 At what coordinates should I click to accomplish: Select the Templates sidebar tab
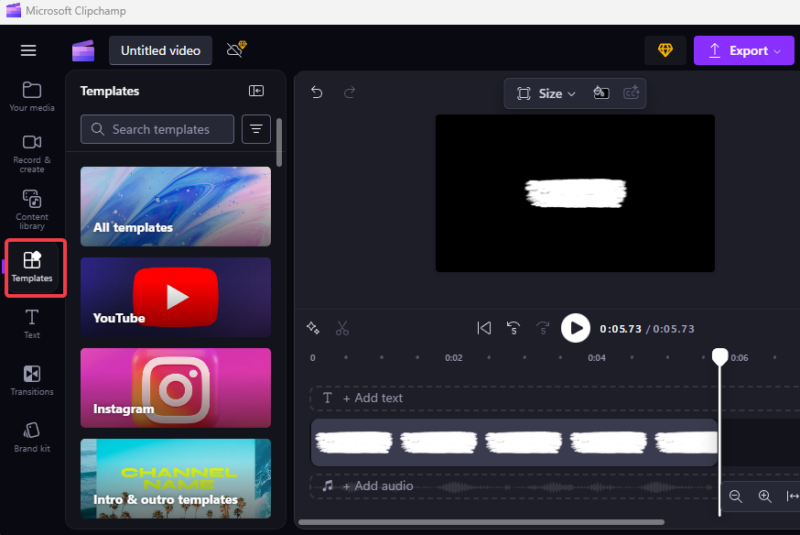pos(32,267)
